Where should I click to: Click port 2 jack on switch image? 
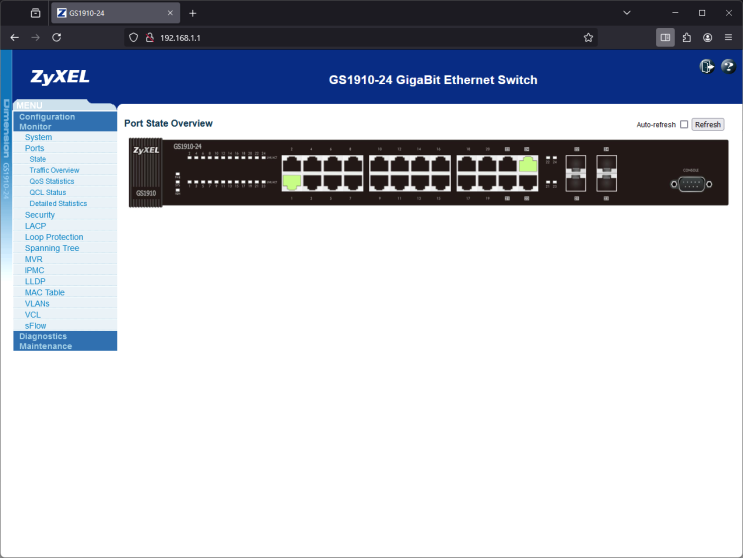[292, 164]
